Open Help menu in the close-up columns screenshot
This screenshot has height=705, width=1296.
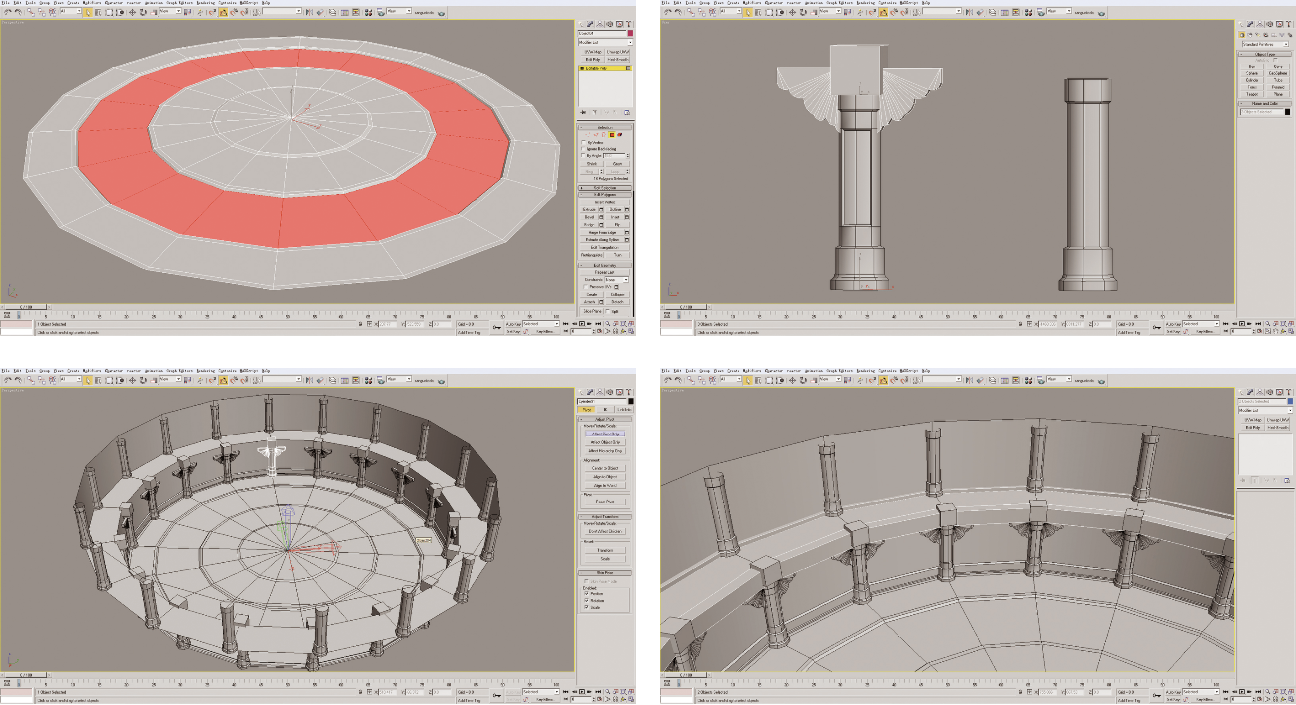tap(925, 373)
